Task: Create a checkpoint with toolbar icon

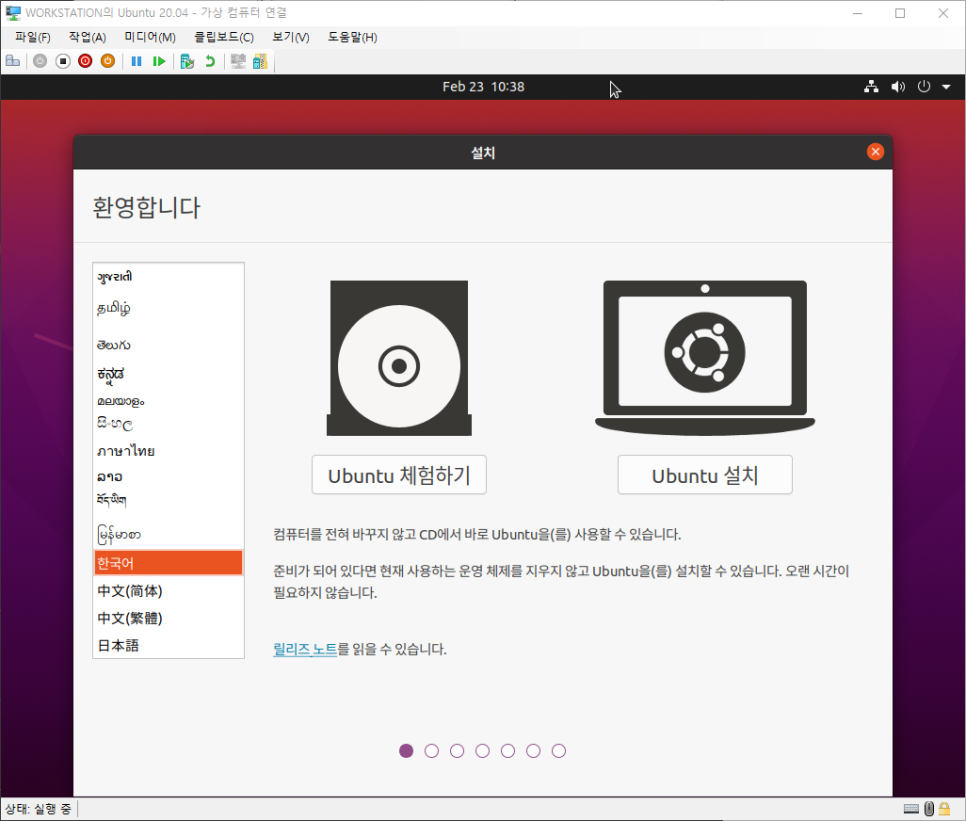Action: [187, 61]
